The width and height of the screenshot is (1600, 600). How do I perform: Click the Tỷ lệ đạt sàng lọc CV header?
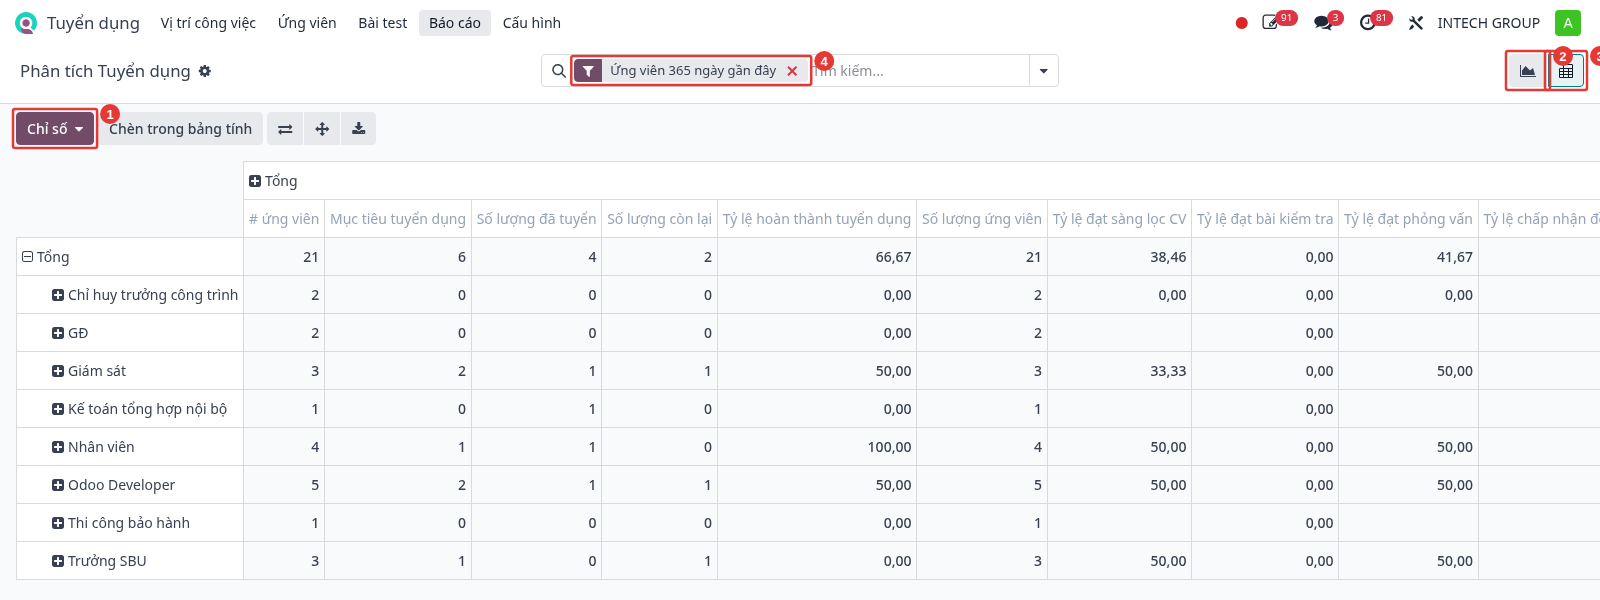1119,219
